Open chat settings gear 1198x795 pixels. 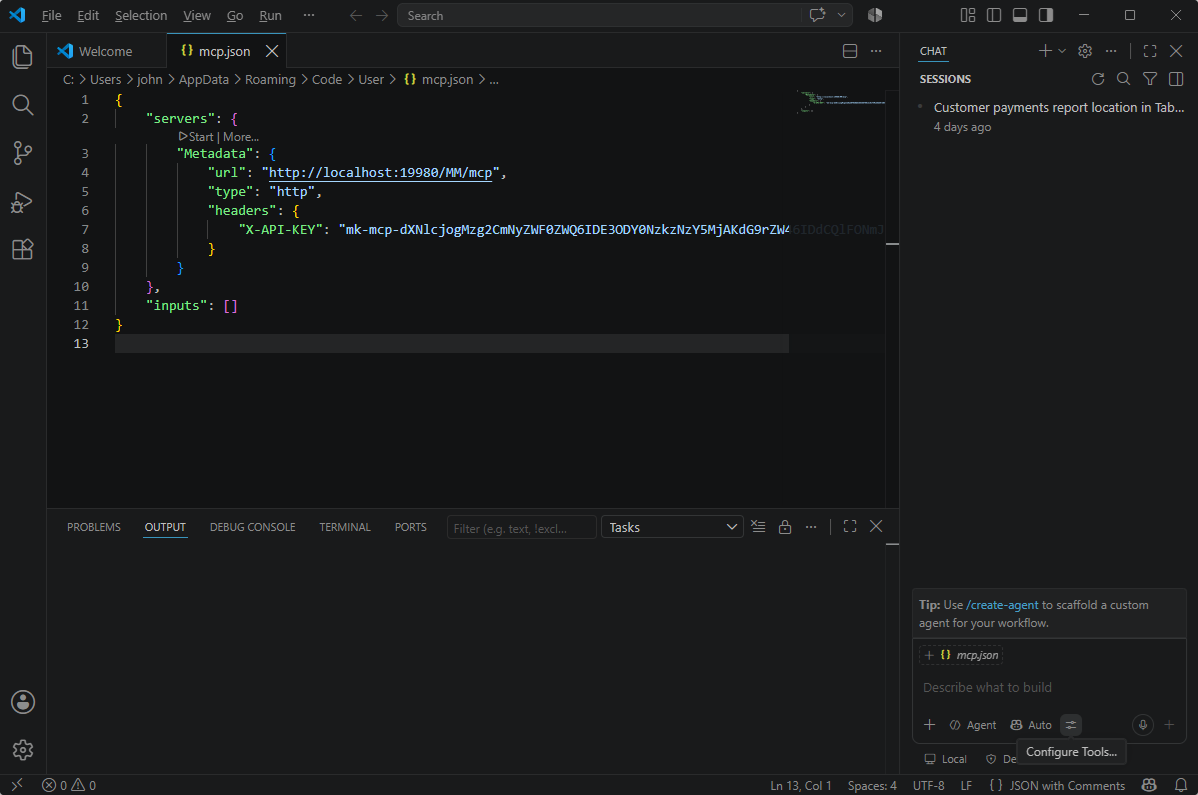pos(1085,51)
